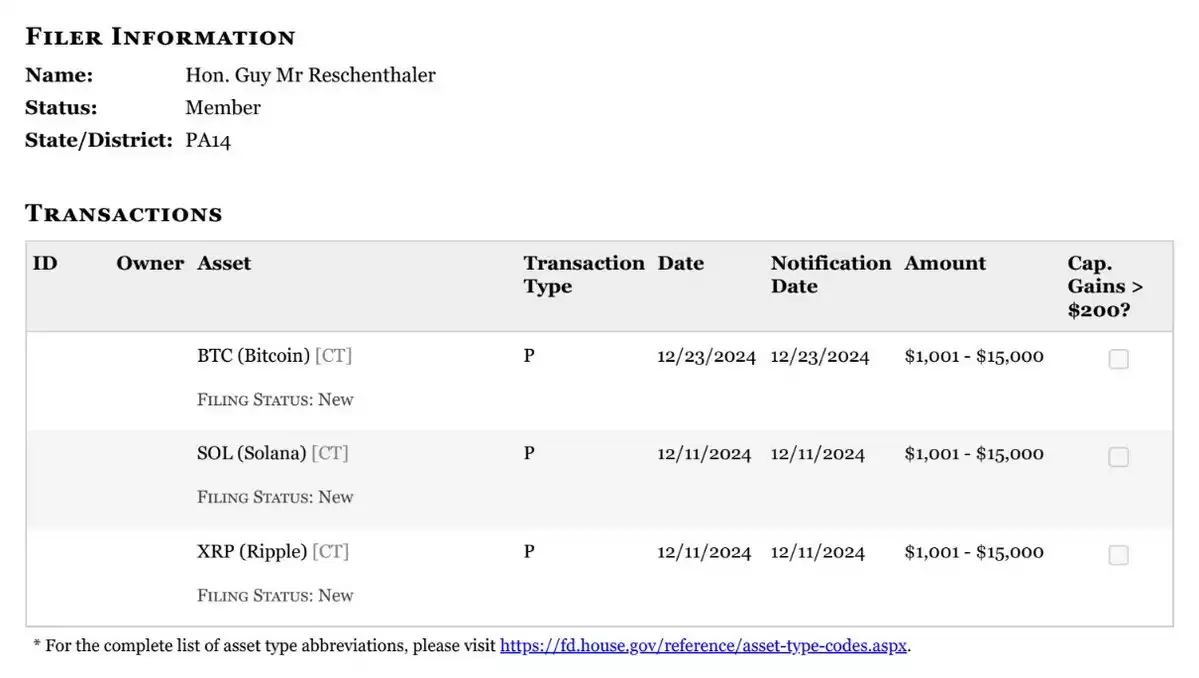Check the Cap. Gains box for BTC (Bitcoin)
Image resolution: width=1199 pixels, height=678 pixels.
click(1118, 358)
